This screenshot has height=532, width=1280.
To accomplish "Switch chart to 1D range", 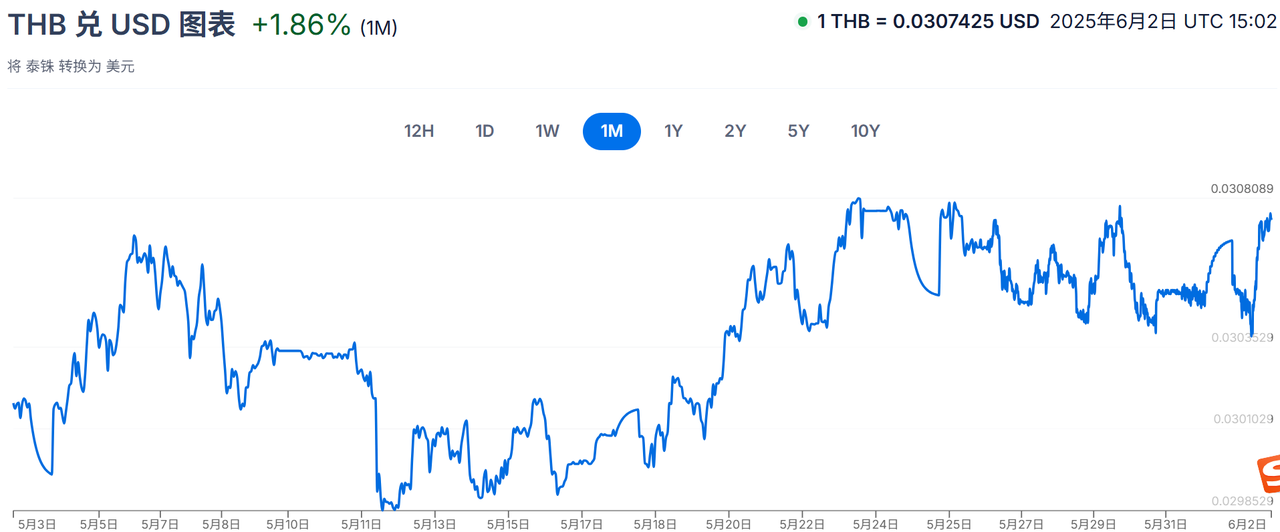I will pyautogui.click(x=485, y=131).
